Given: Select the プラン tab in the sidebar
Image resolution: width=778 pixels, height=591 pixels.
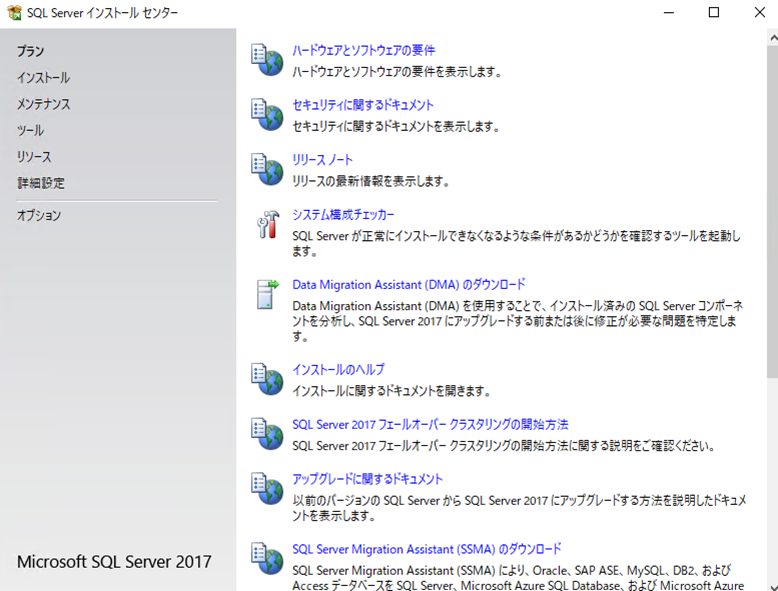Looking at the screenshot, I should [x=30, y=52].
